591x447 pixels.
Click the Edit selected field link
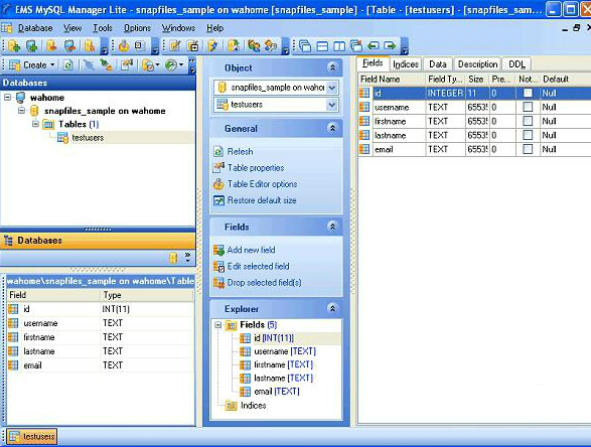[259, 266]
